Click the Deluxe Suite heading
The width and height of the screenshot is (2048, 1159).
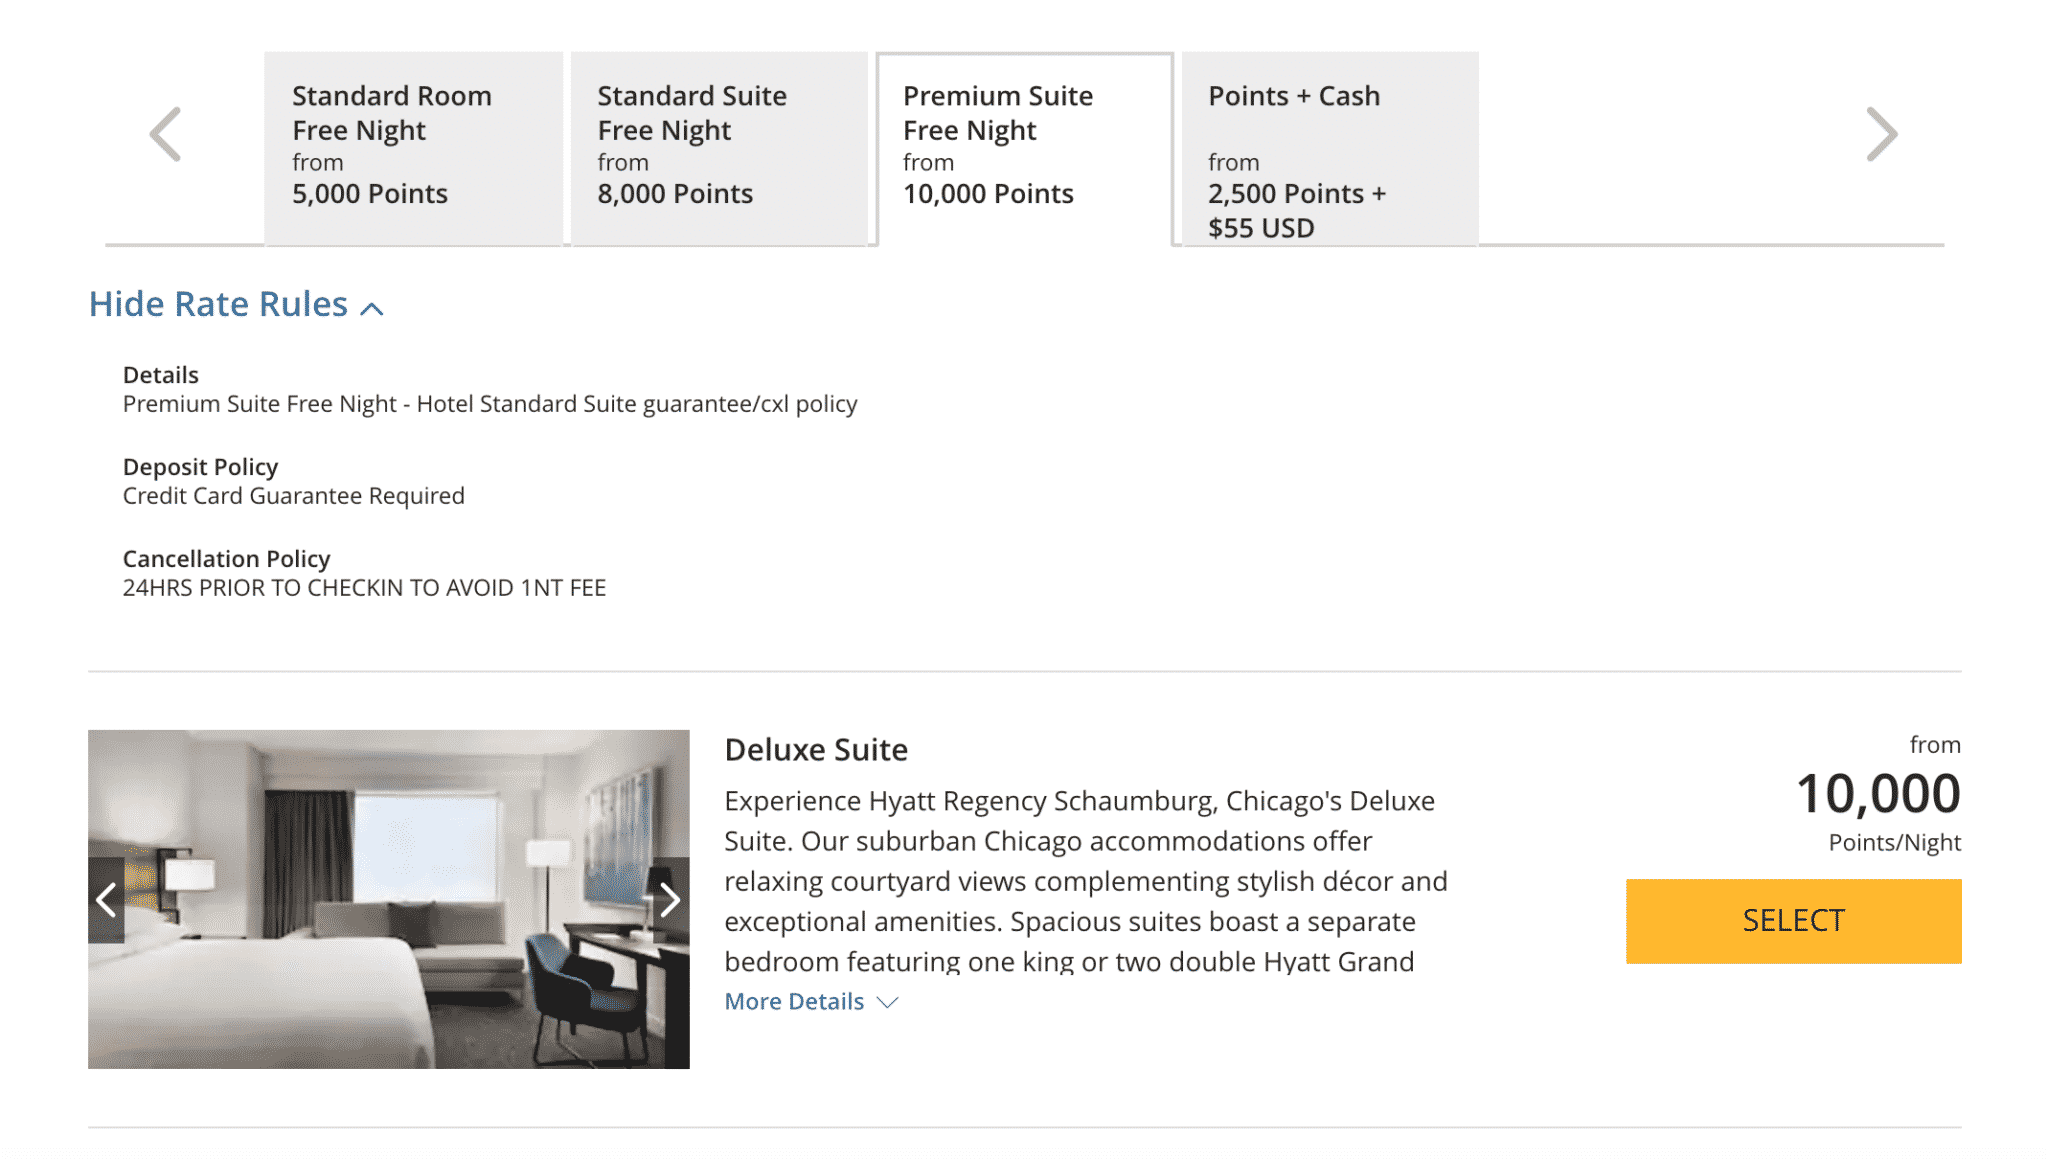tap(816, 750)
